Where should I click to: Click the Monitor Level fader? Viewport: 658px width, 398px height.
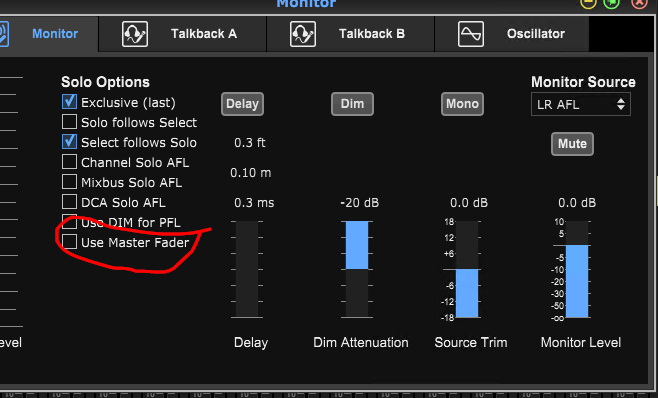(x=577, y=269)
